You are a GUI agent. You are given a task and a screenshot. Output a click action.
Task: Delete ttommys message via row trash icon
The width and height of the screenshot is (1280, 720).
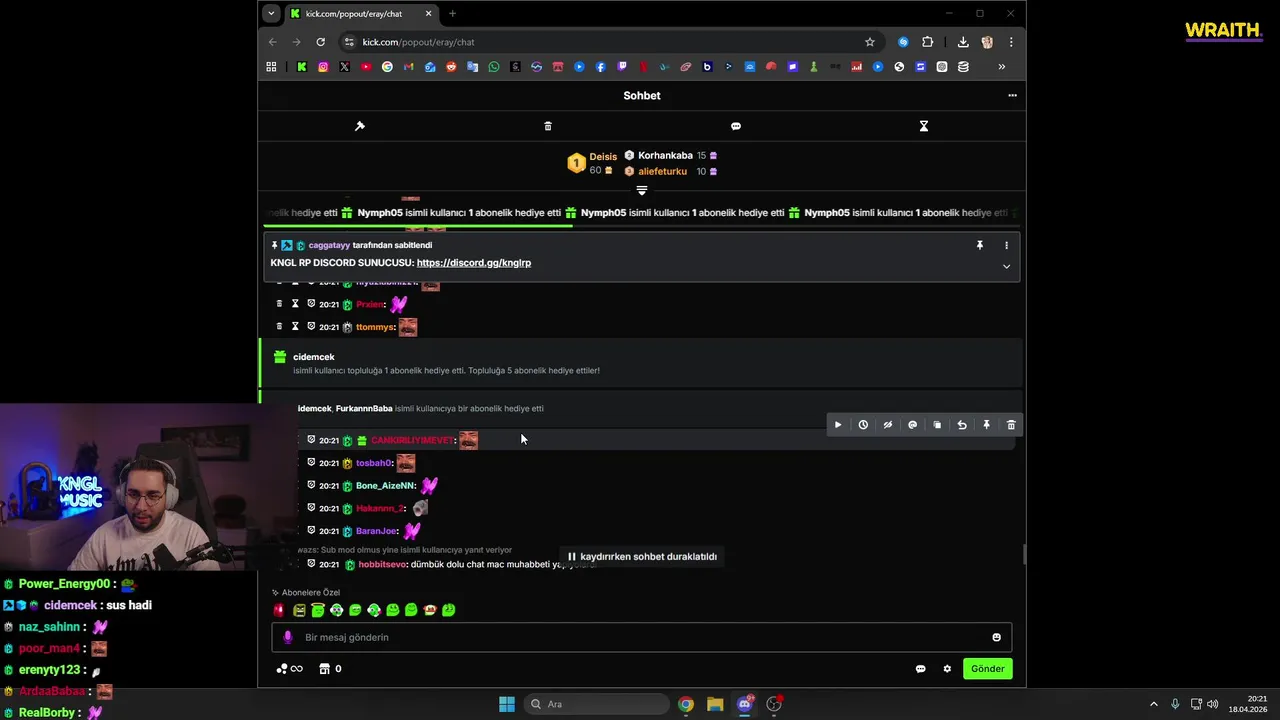[279, 327]
